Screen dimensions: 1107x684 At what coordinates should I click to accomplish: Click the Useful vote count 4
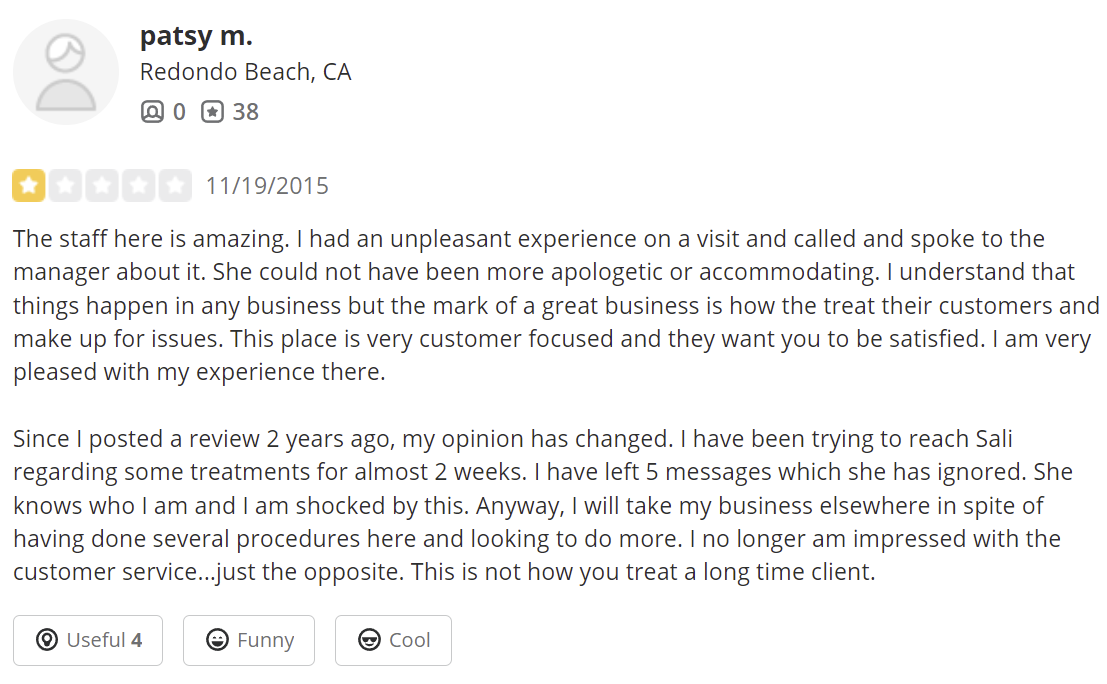pyautogui.click(x=136, y=640)
